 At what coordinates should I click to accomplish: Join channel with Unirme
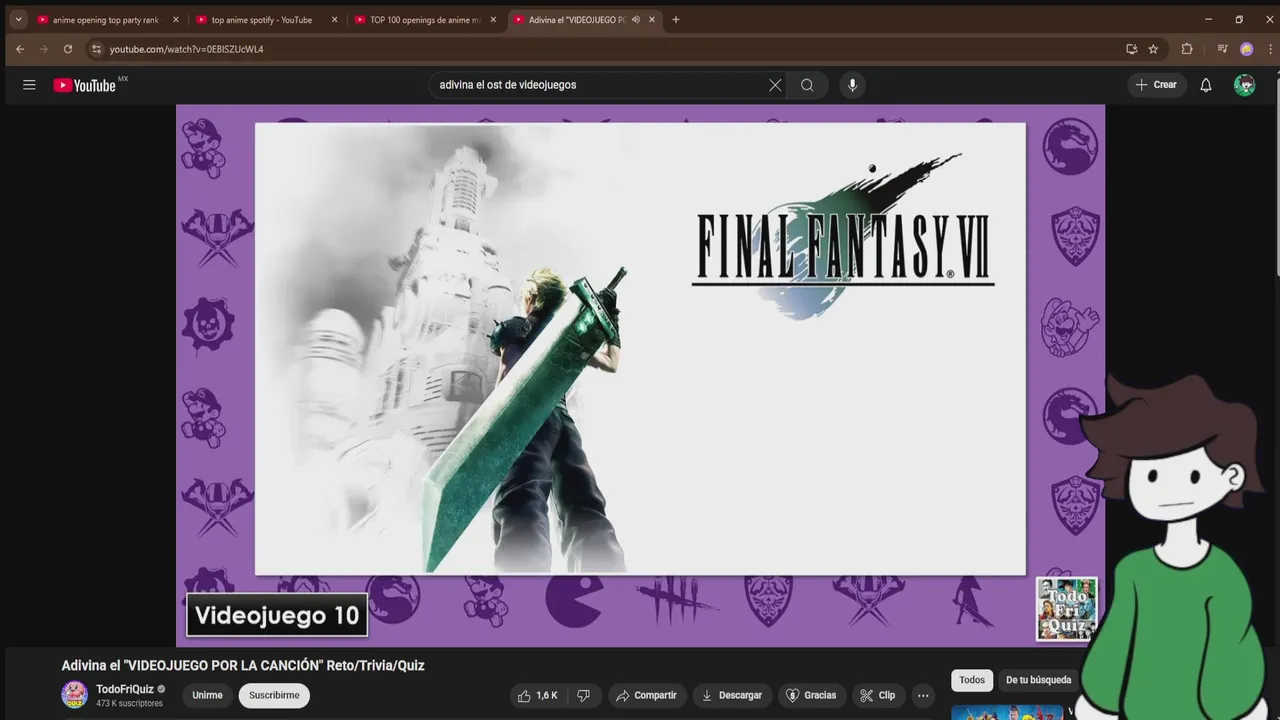coord(207,695)
